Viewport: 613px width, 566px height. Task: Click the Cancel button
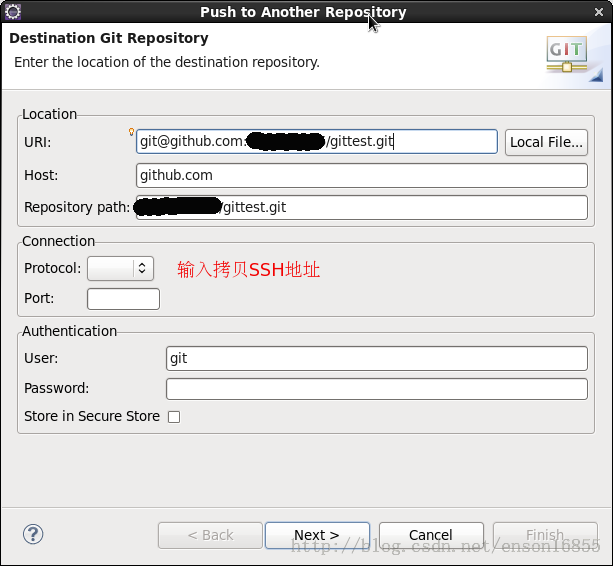point(431,535)
